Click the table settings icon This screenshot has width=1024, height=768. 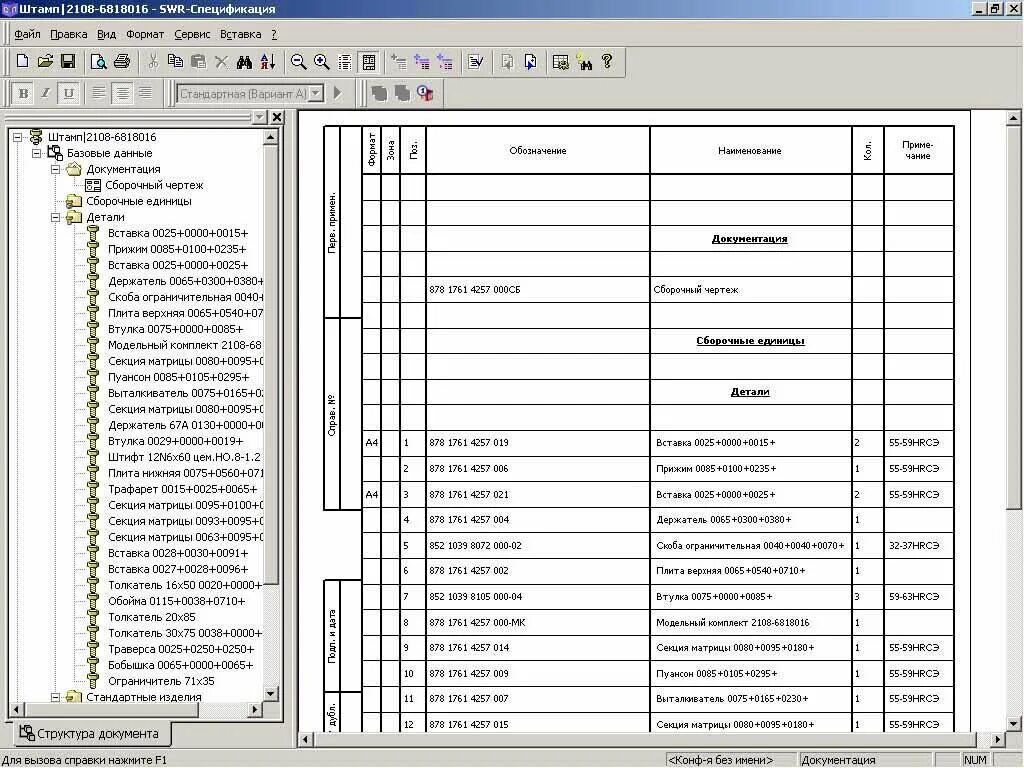point(560,62)
